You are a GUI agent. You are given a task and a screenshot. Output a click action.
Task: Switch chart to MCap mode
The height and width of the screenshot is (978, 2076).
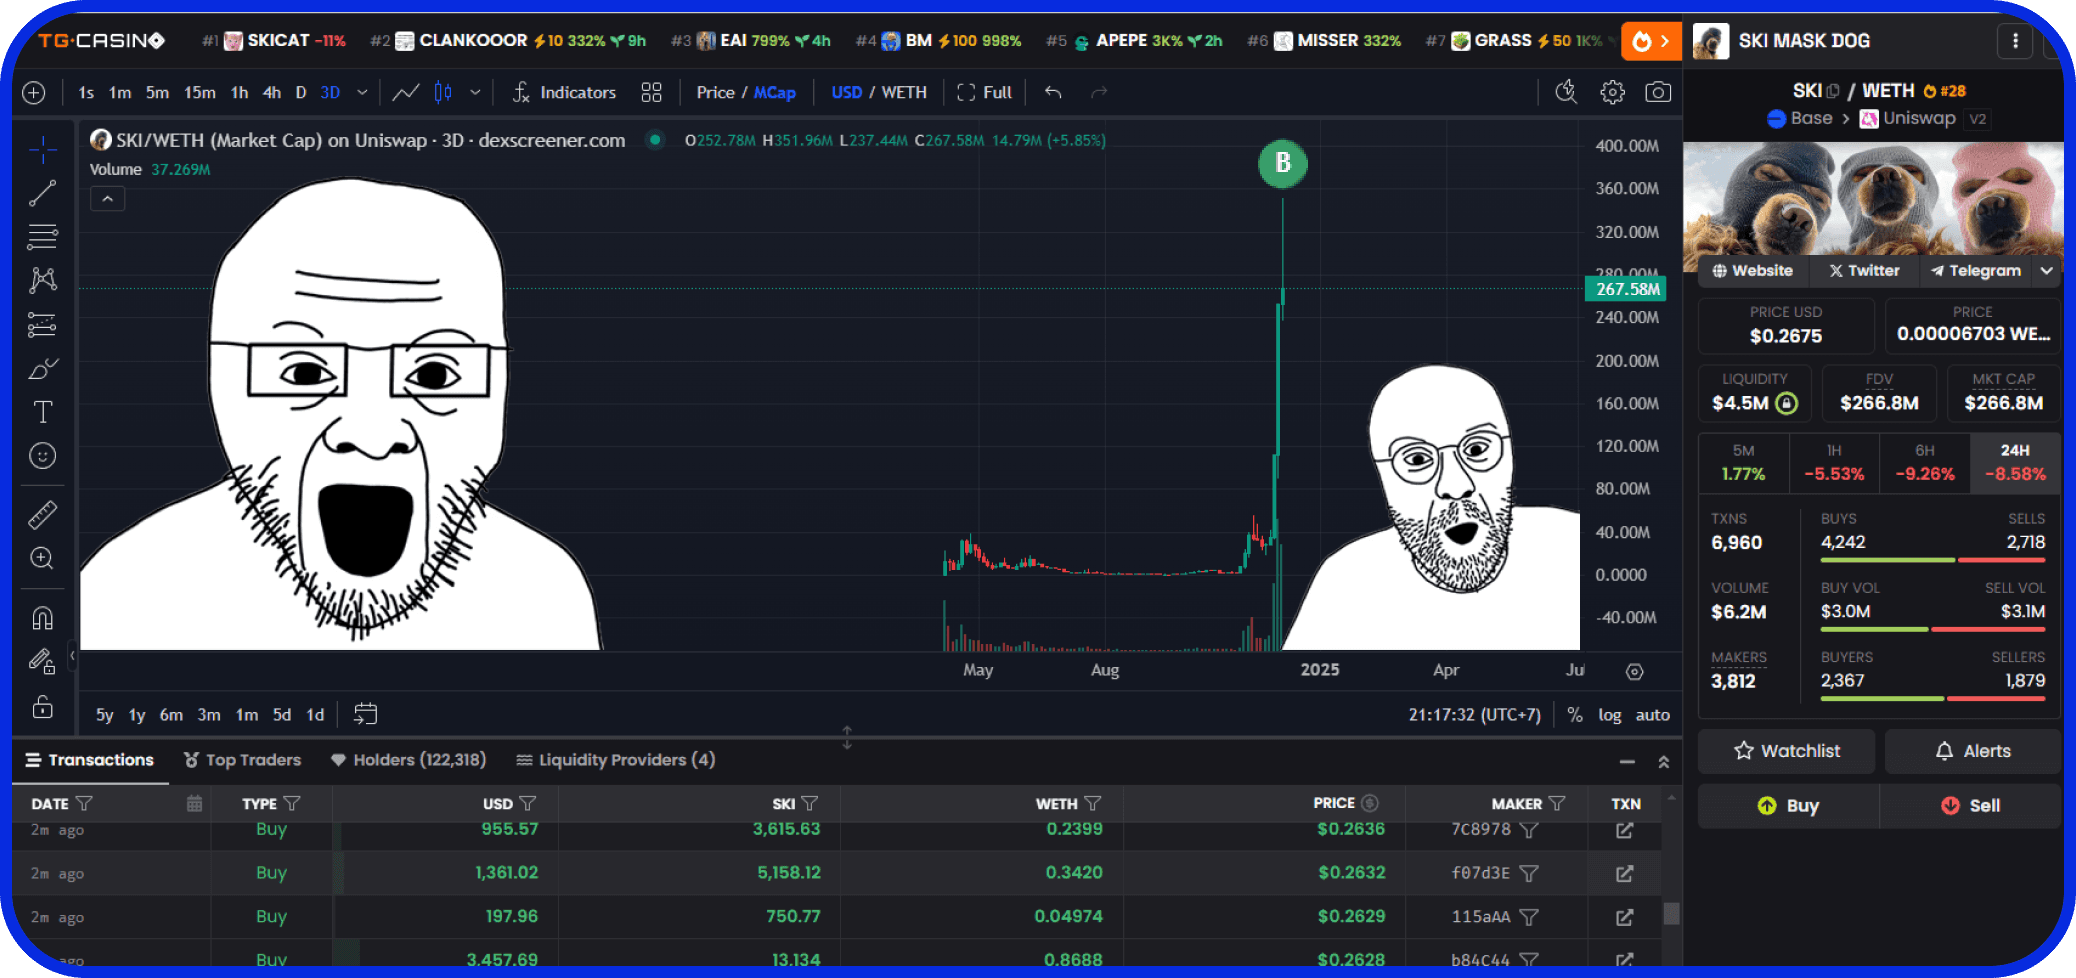(x=775, y=93)
